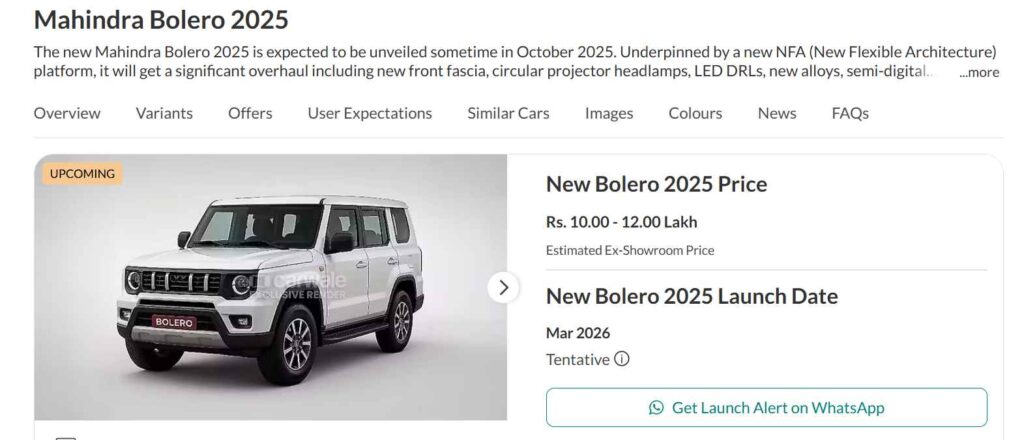Jump to the FAQs tab
This screenshot has height=440, width=1024.
(850, 113)
